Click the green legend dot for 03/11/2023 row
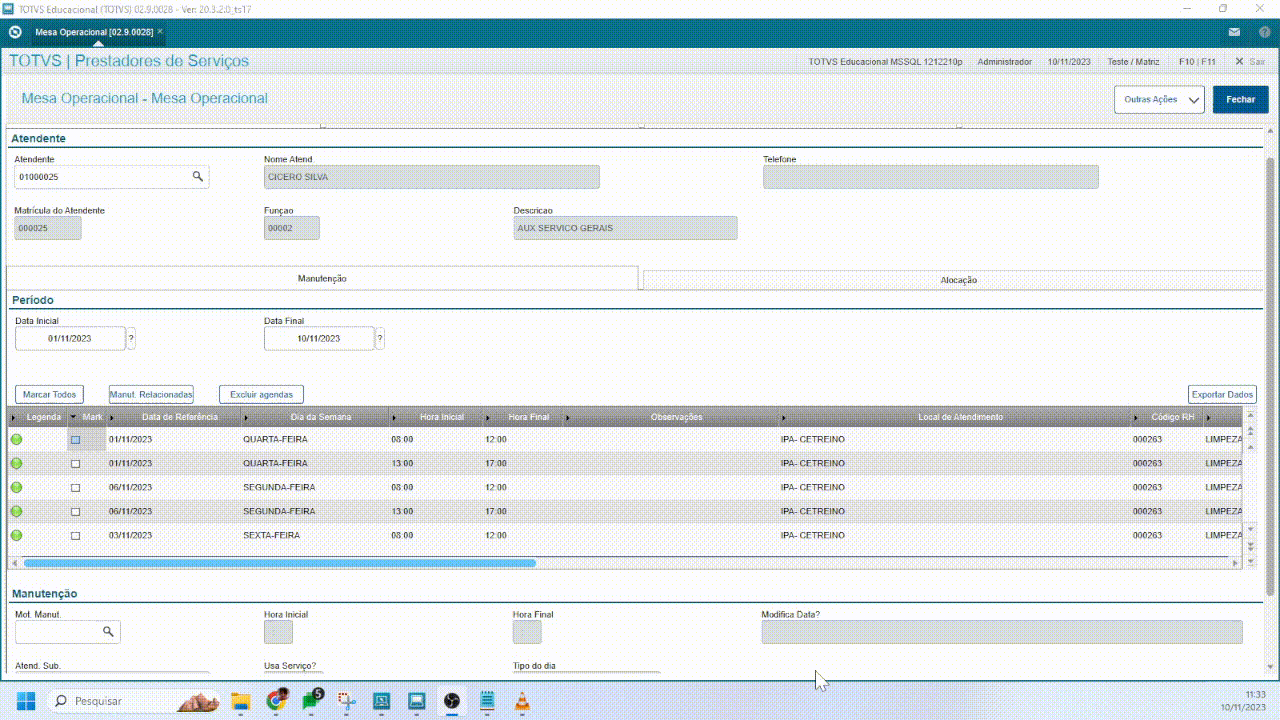1280x720 pixels. pos(16,535)
